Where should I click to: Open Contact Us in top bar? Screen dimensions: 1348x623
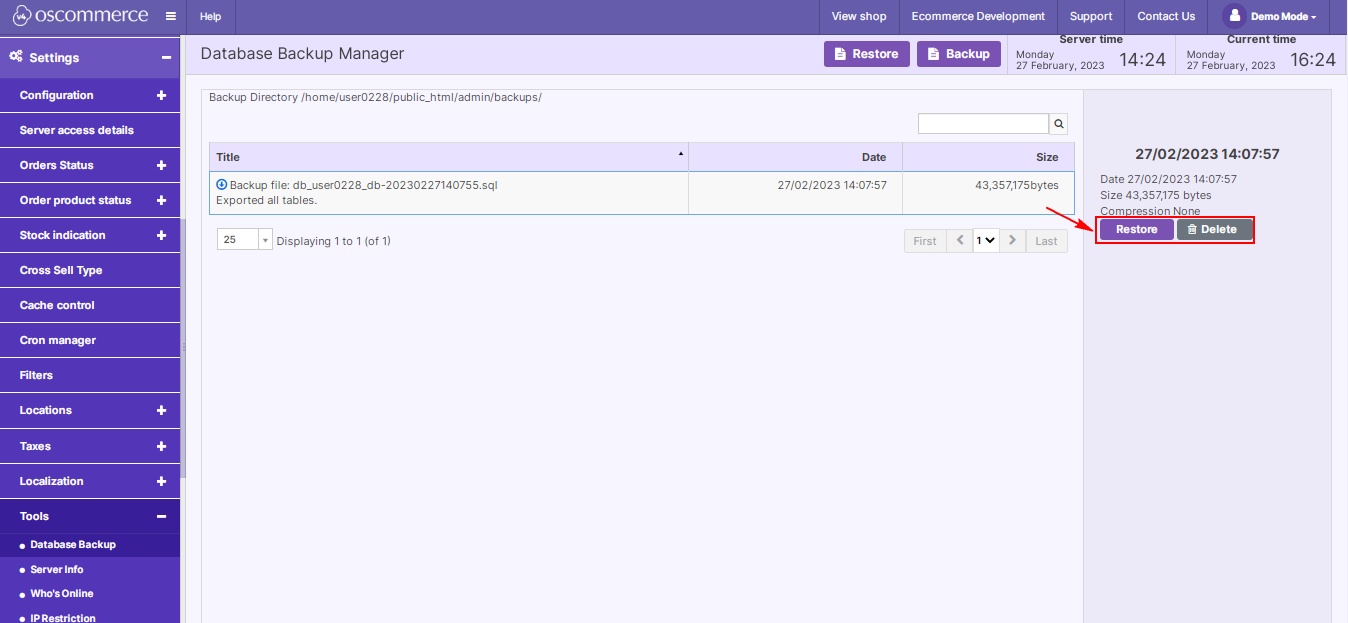pos(1166,16)
